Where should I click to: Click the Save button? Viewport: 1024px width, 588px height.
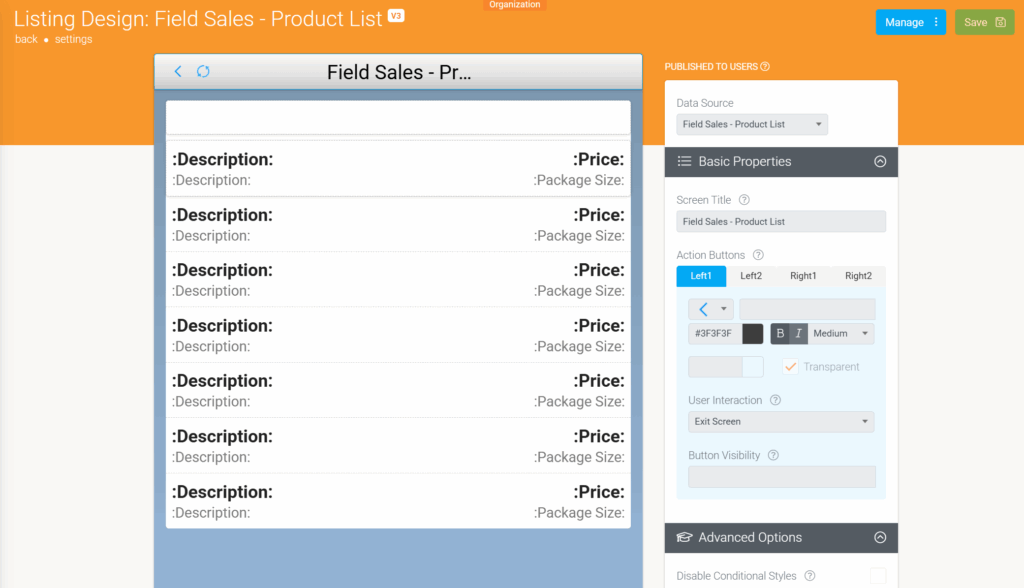pos(984,22)
